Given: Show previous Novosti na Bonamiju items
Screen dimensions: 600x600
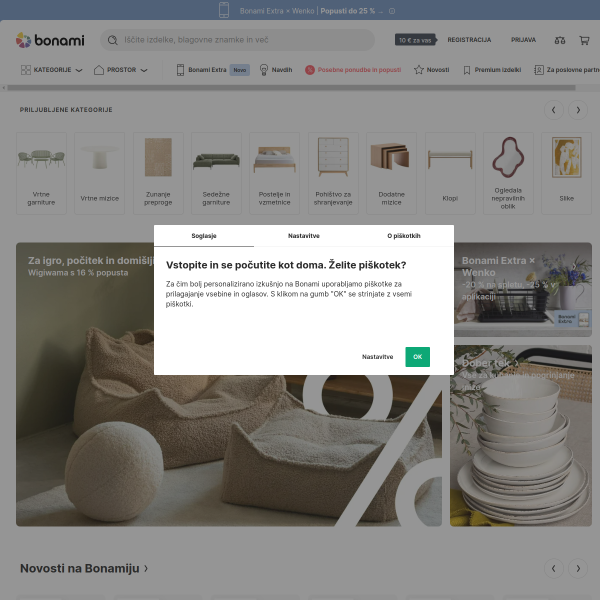Looking at the screenshot, I should pyautogui.click(x=554, y=569).
